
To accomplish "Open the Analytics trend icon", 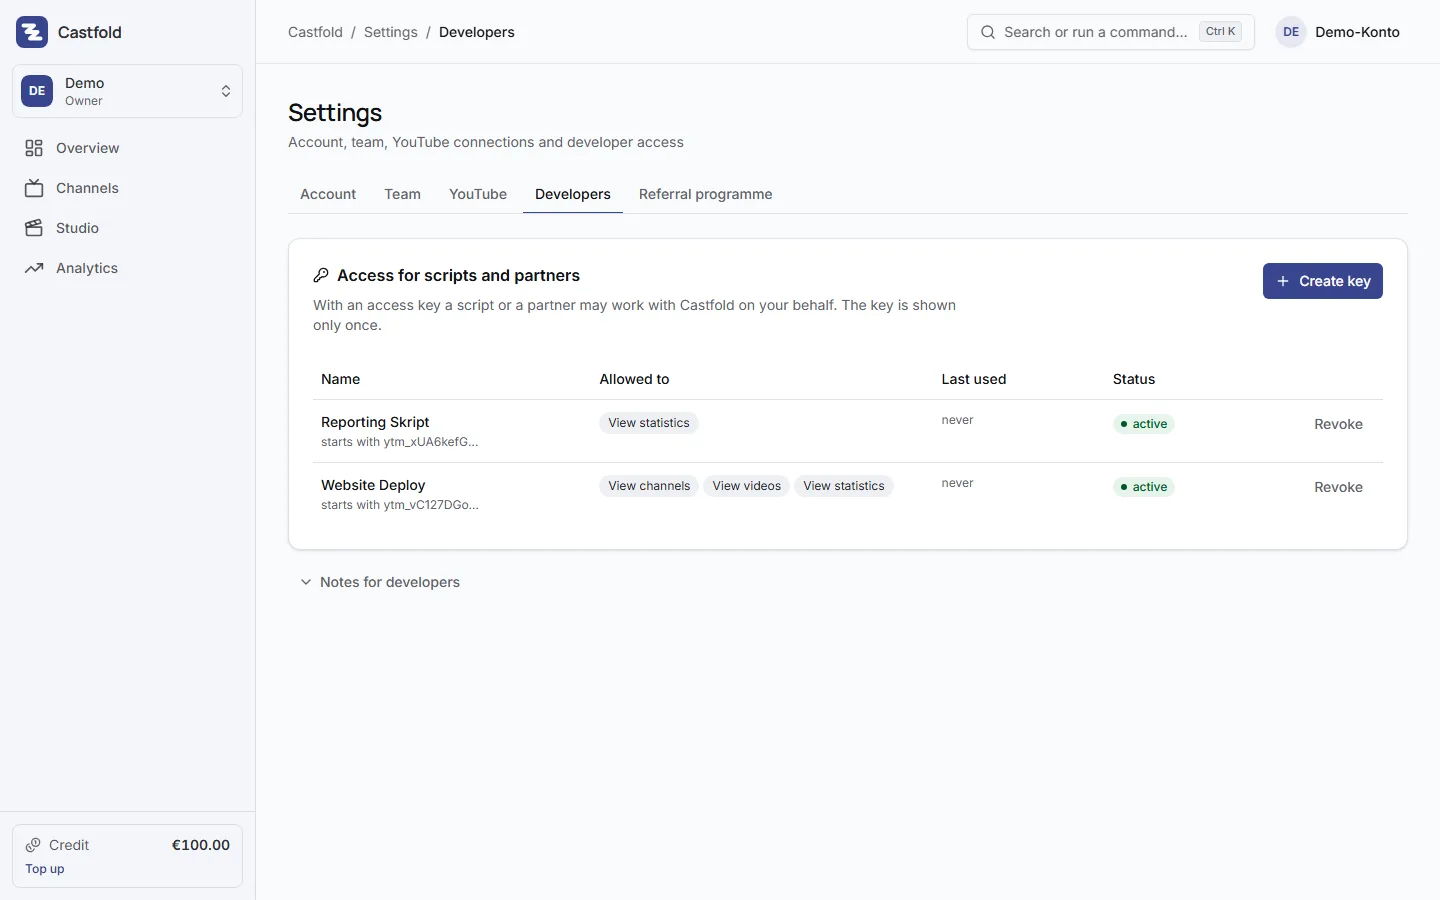I will (34, 268).
